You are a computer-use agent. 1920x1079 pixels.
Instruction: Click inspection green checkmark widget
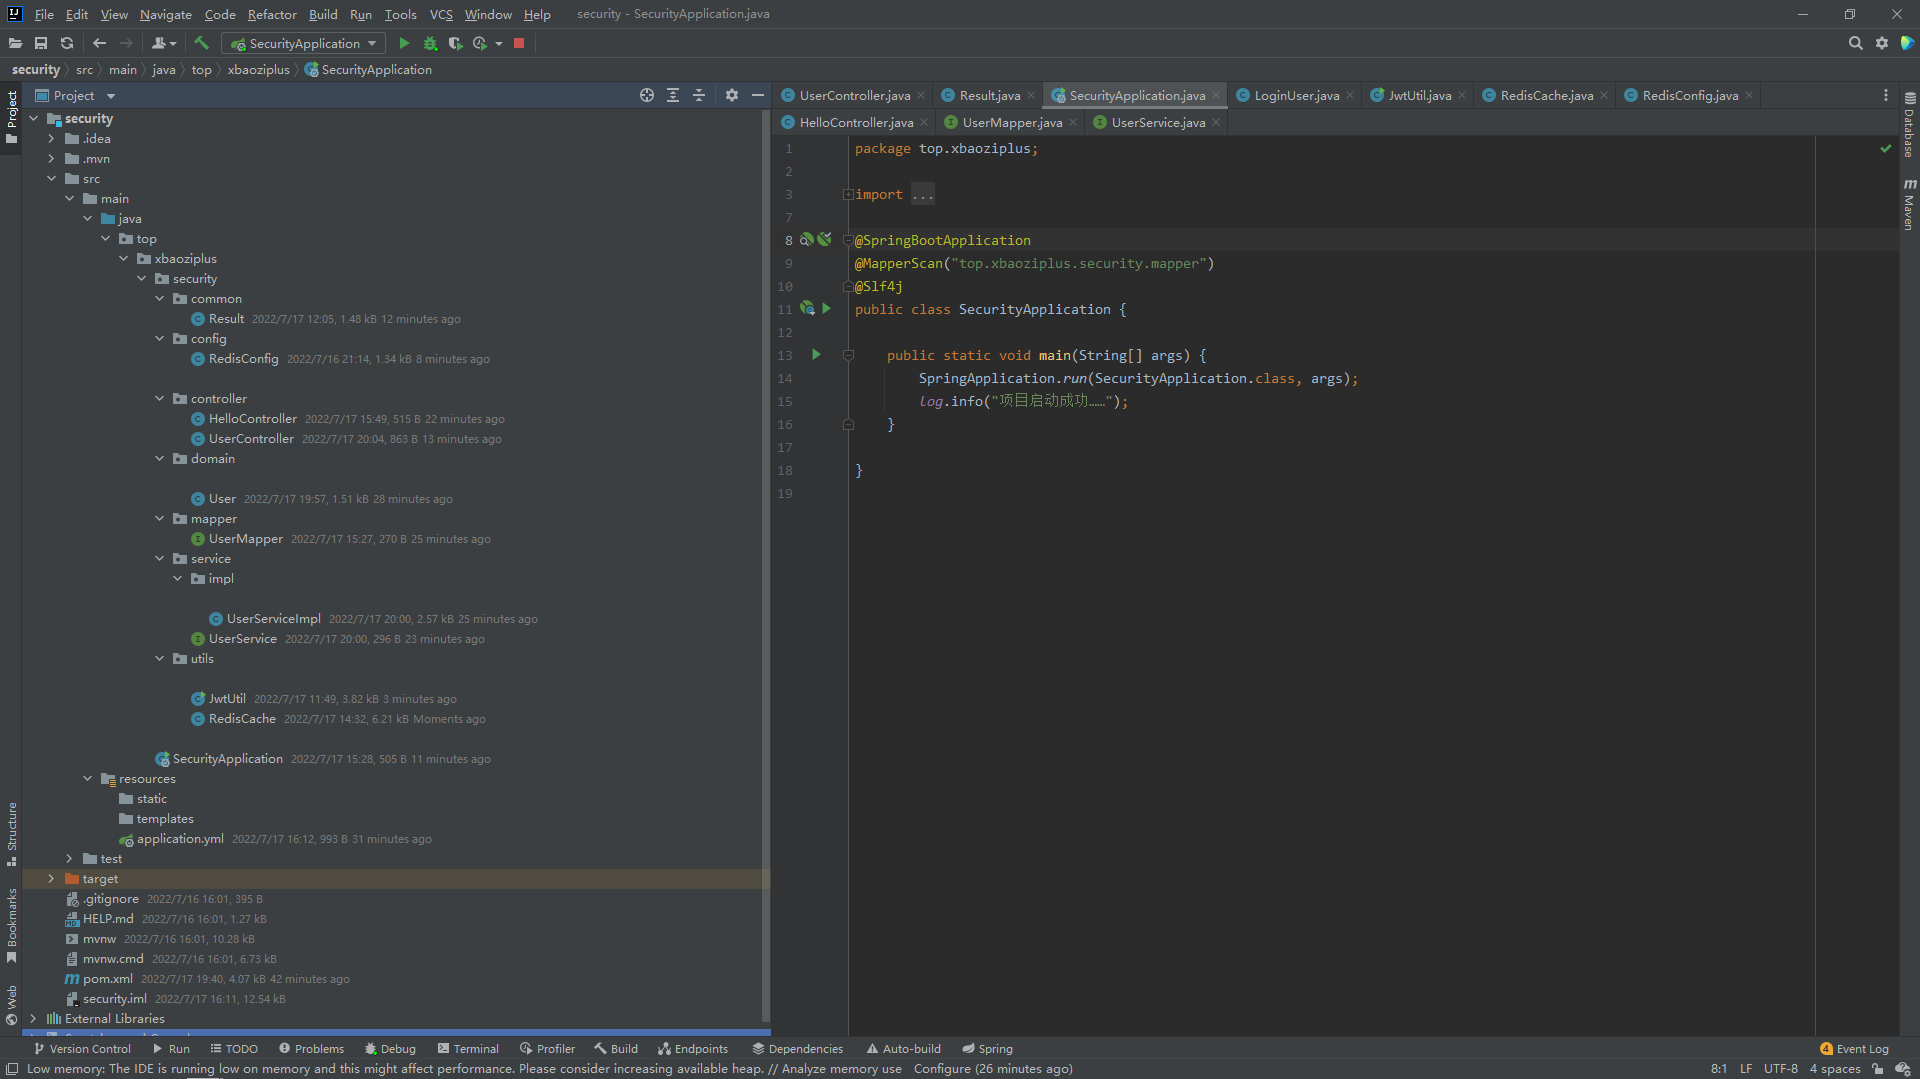pos(1886,148)
